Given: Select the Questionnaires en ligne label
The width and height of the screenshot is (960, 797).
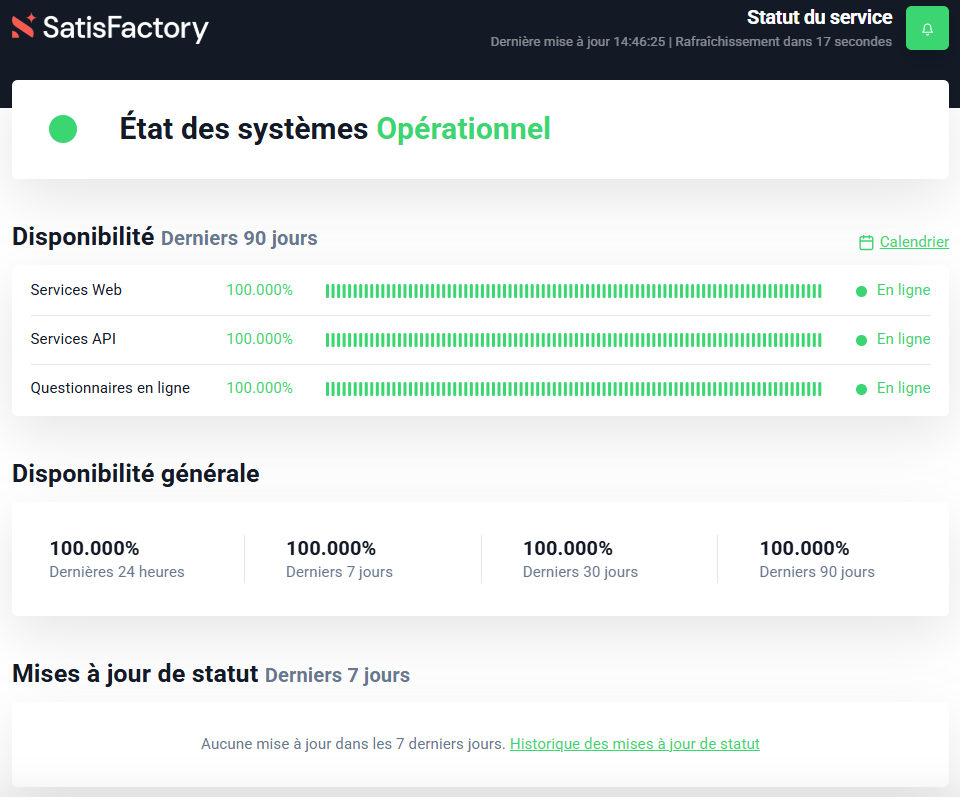Looking at the screenshot, I should click(x=110, y=388).
